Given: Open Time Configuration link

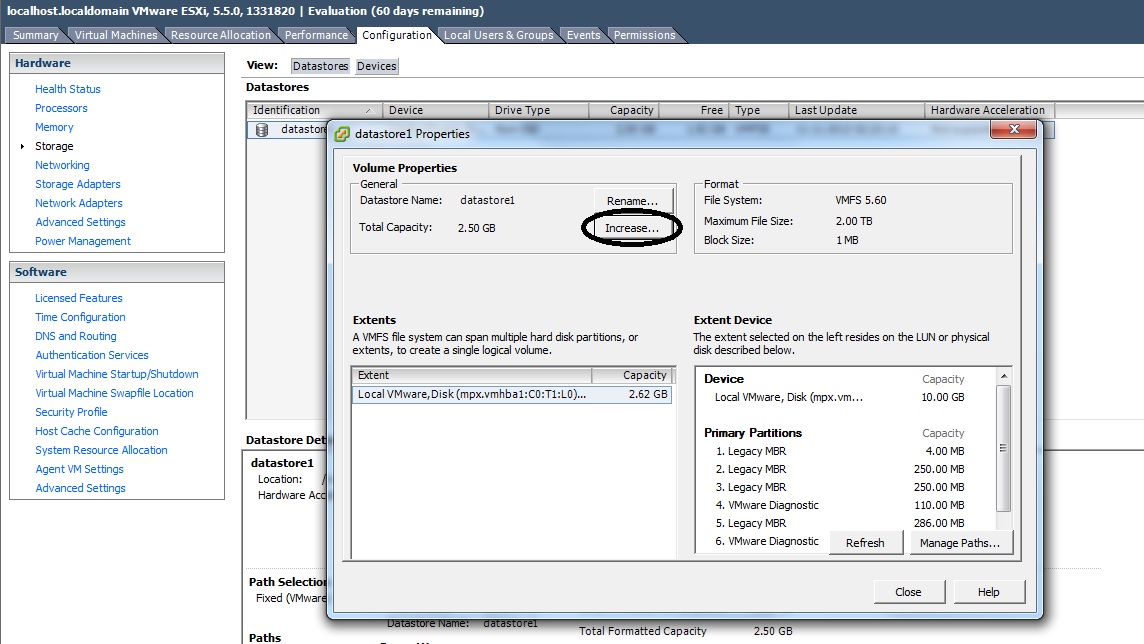Looking at the screenshot, I should coord(80,317).
